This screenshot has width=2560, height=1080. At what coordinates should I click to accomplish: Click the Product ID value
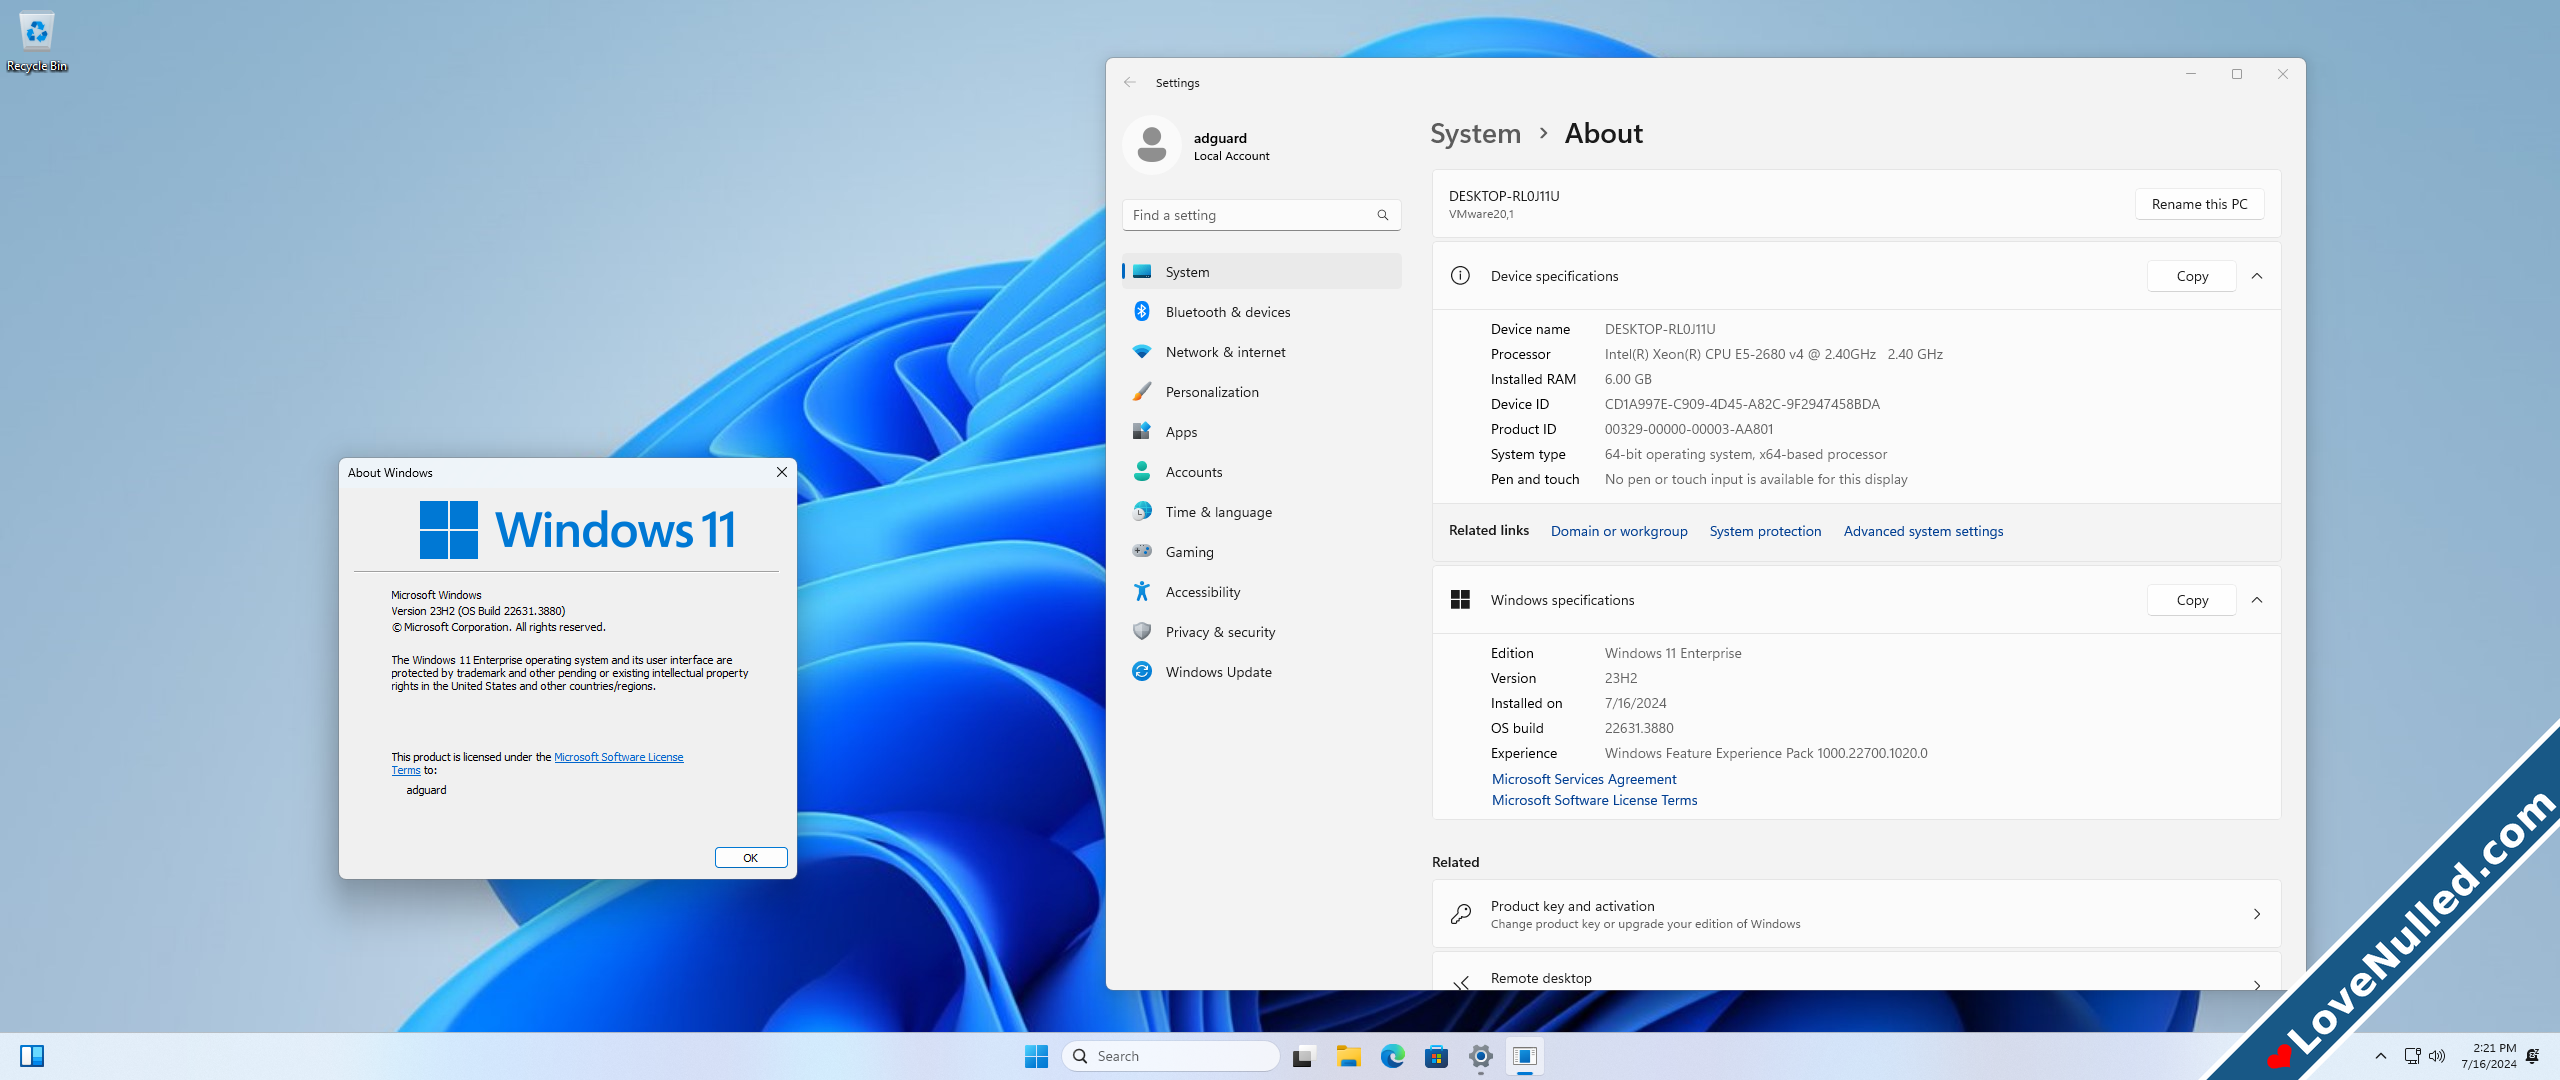1689,429
